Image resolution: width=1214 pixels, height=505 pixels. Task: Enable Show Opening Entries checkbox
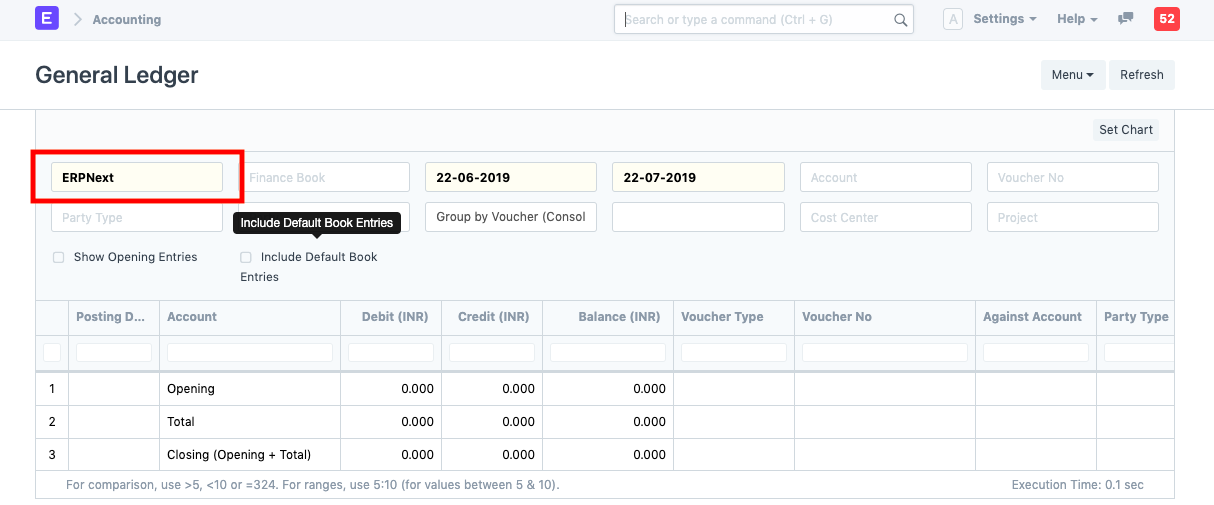(x=59, y=258)
